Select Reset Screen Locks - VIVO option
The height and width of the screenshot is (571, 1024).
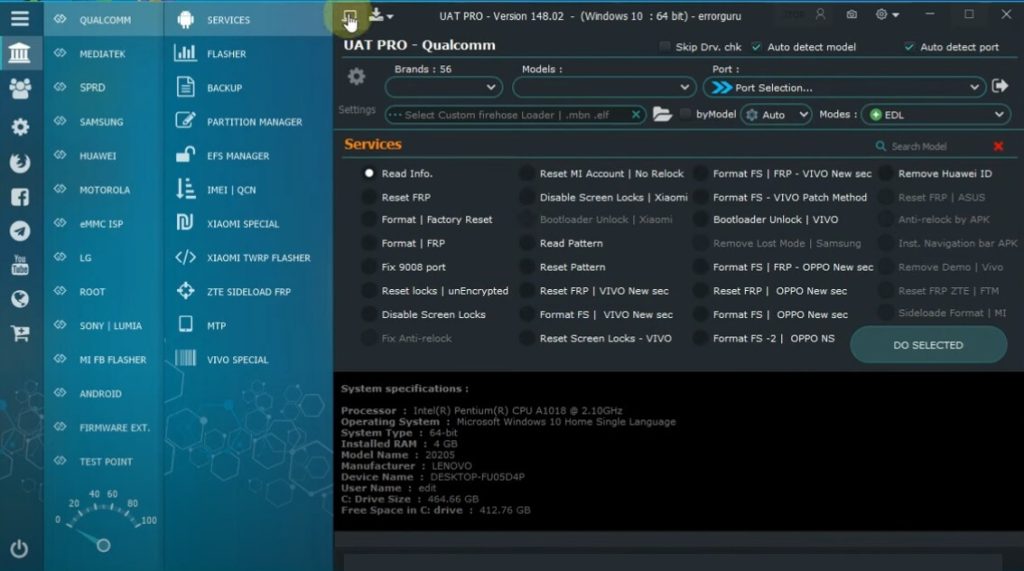526,338
